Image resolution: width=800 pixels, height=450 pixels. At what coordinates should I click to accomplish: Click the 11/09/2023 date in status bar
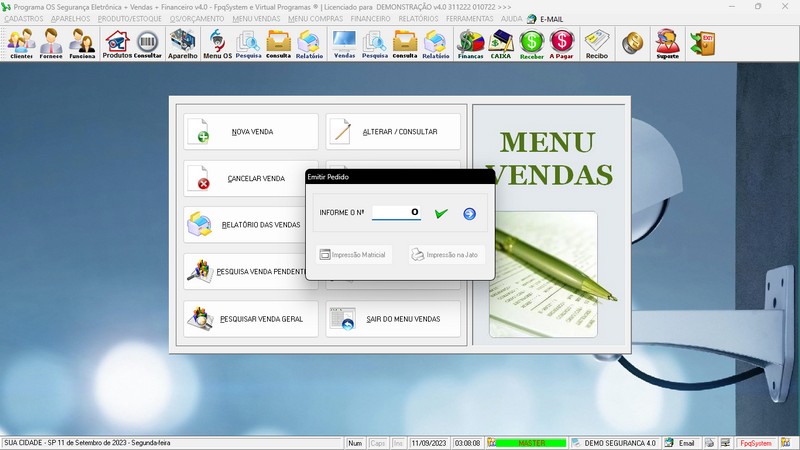(x=429, y=443)
